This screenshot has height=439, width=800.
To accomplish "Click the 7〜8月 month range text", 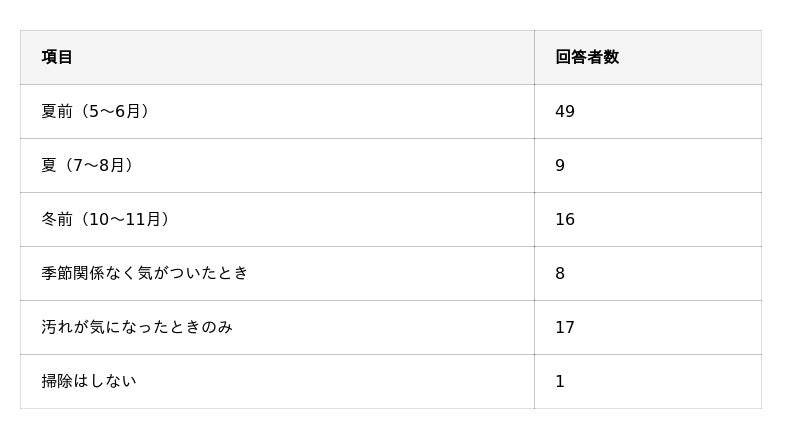I will tap(98, 165).
